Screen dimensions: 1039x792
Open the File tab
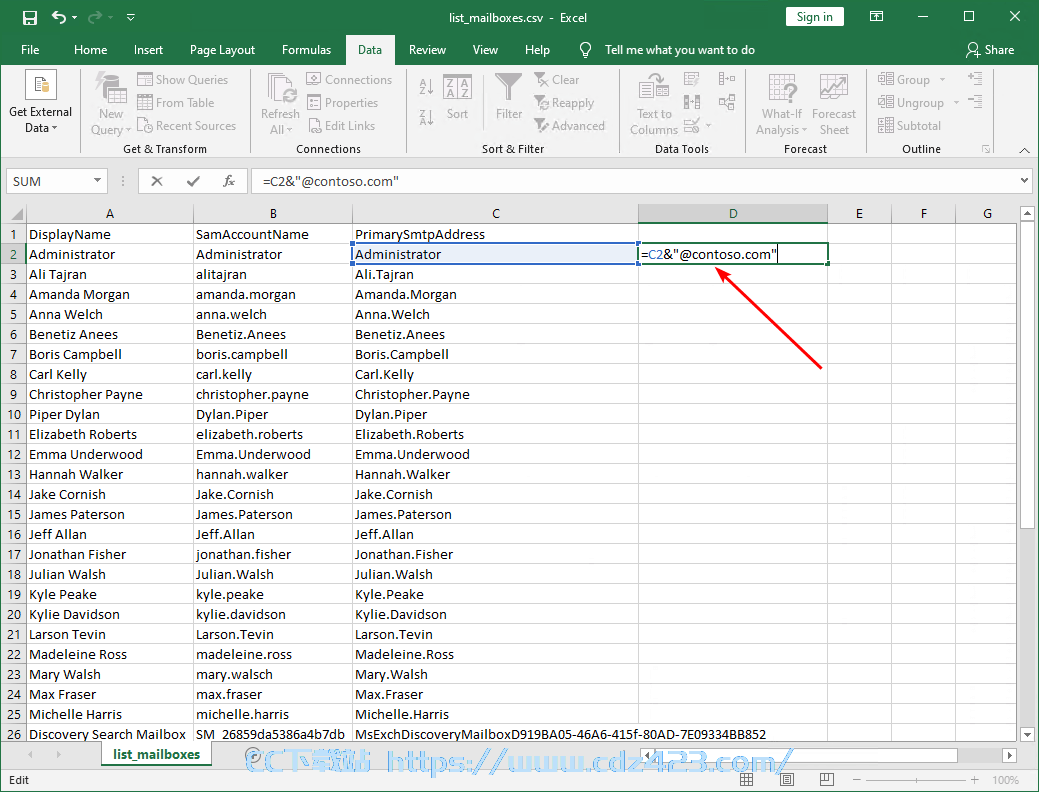[x=30, y=50]
